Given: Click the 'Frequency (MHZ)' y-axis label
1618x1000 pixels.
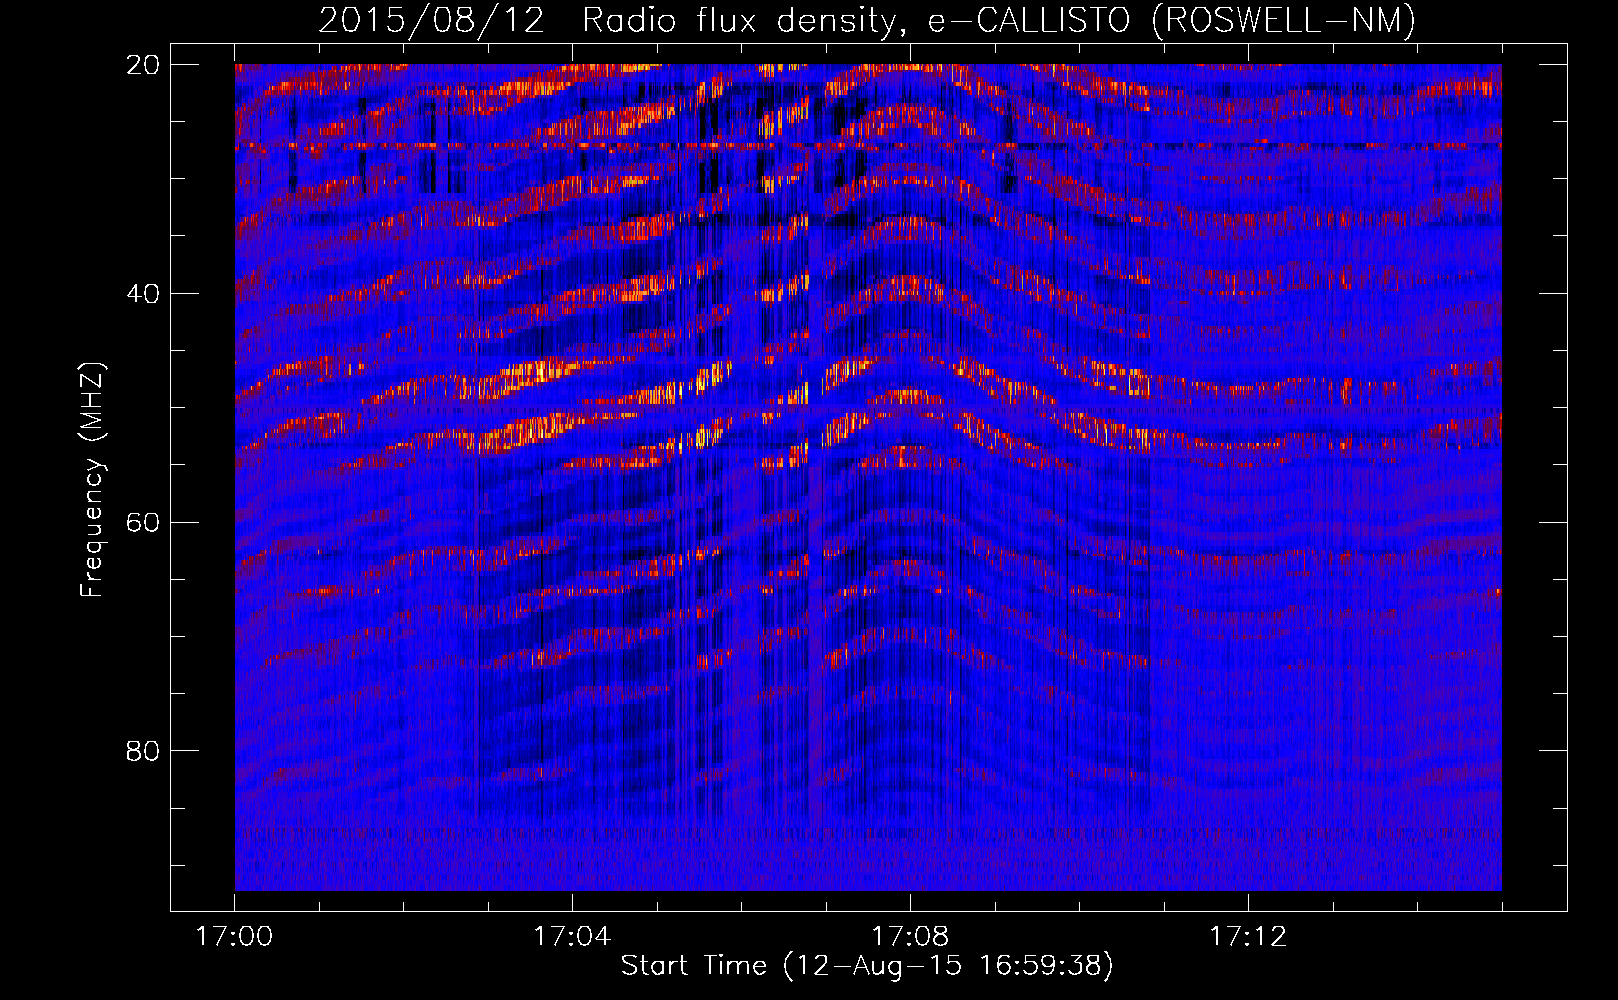Looking at the screenshot, I should point(92,480).
